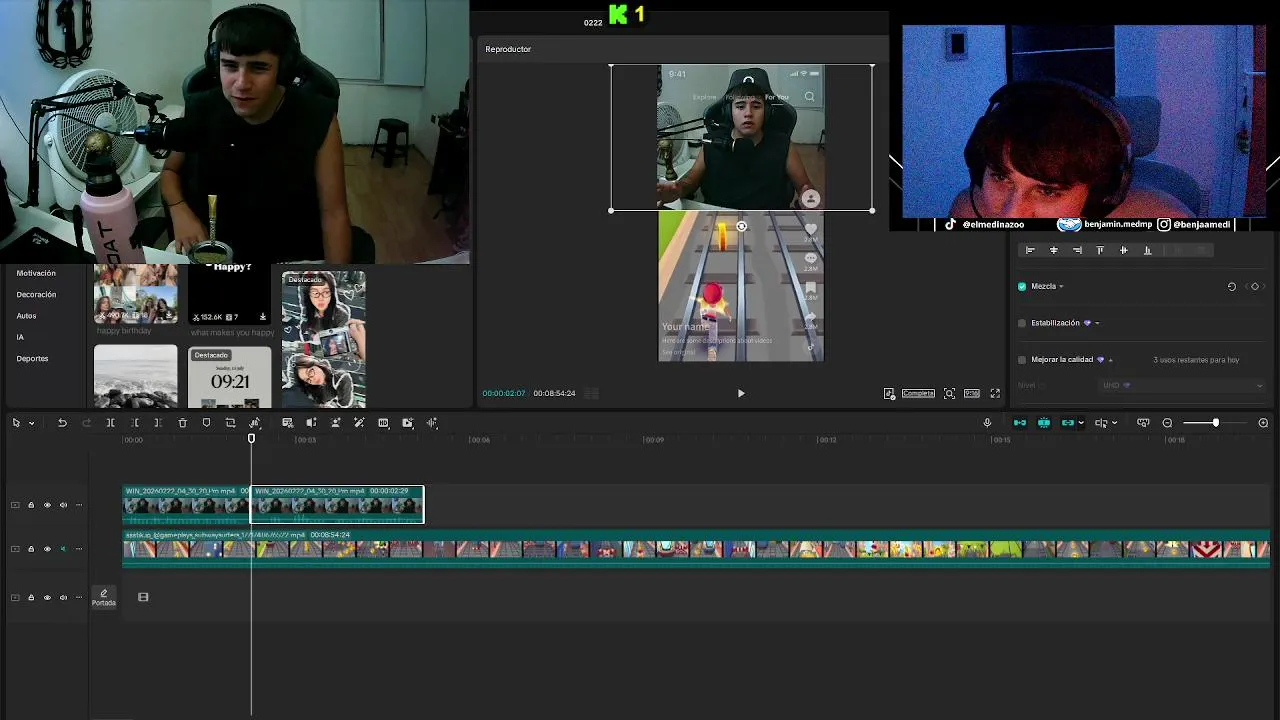This screenshot has height=720, width=1280.
Task: Collapse the Mejorar la calidad section
Action: (1110, 360)
